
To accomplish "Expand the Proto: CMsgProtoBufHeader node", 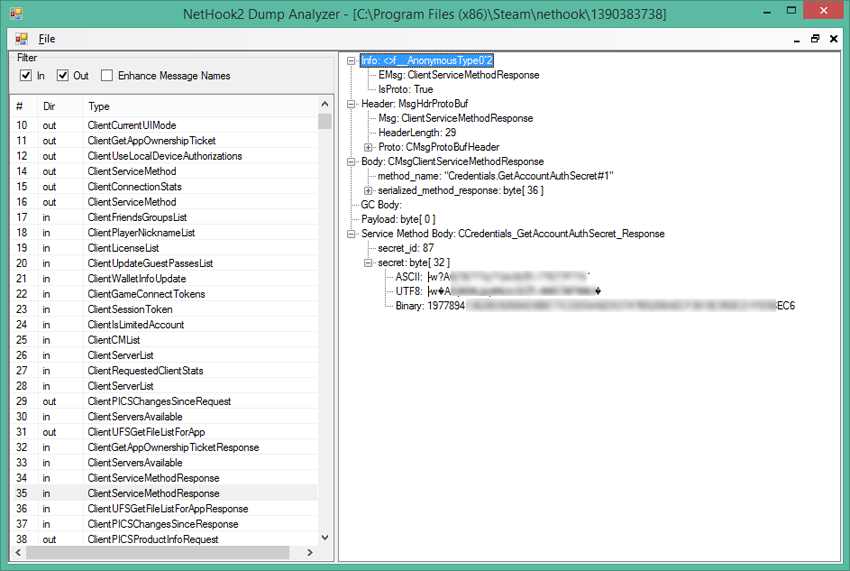I will pyautogui.click(x=368, y=147).
